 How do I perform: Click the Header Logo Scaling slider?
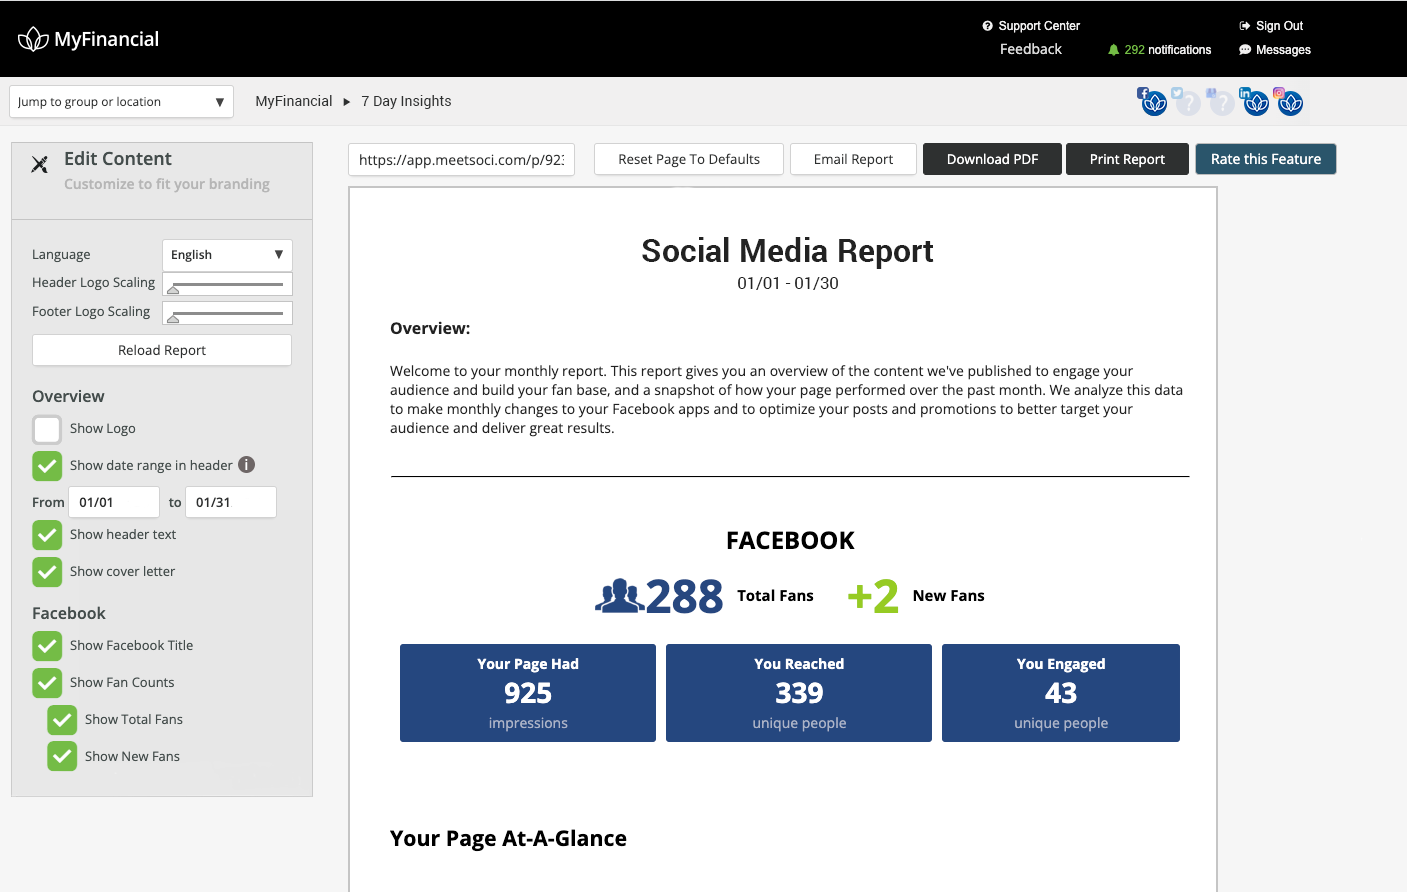[x=227, y=285]
